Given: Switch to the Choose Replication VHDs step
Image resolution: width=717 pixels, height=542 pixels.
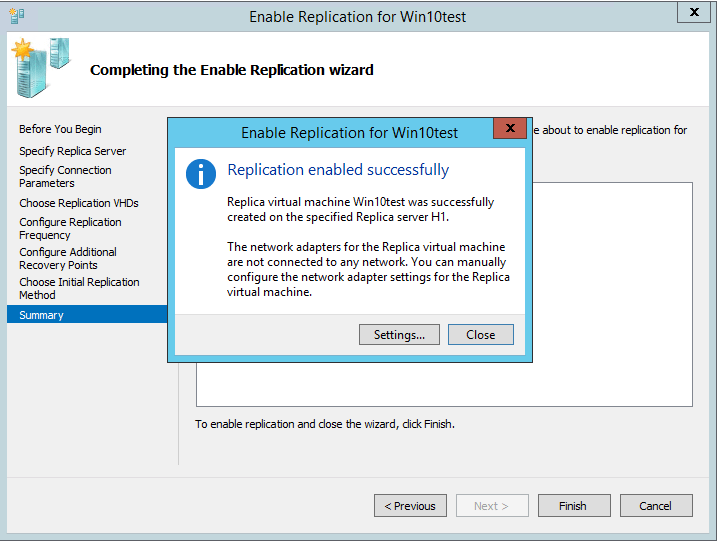Looking at the screenshot, I should point(79,203).
